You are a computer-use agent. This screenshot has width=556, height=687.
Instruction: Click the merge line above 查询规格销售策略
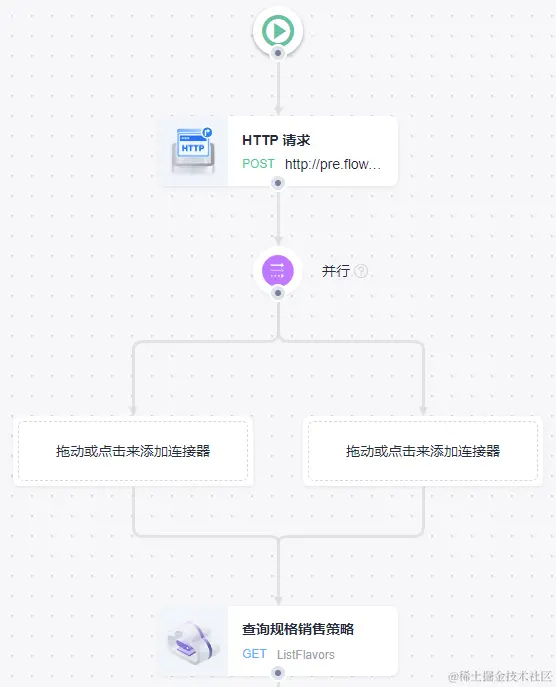(278, 571)
